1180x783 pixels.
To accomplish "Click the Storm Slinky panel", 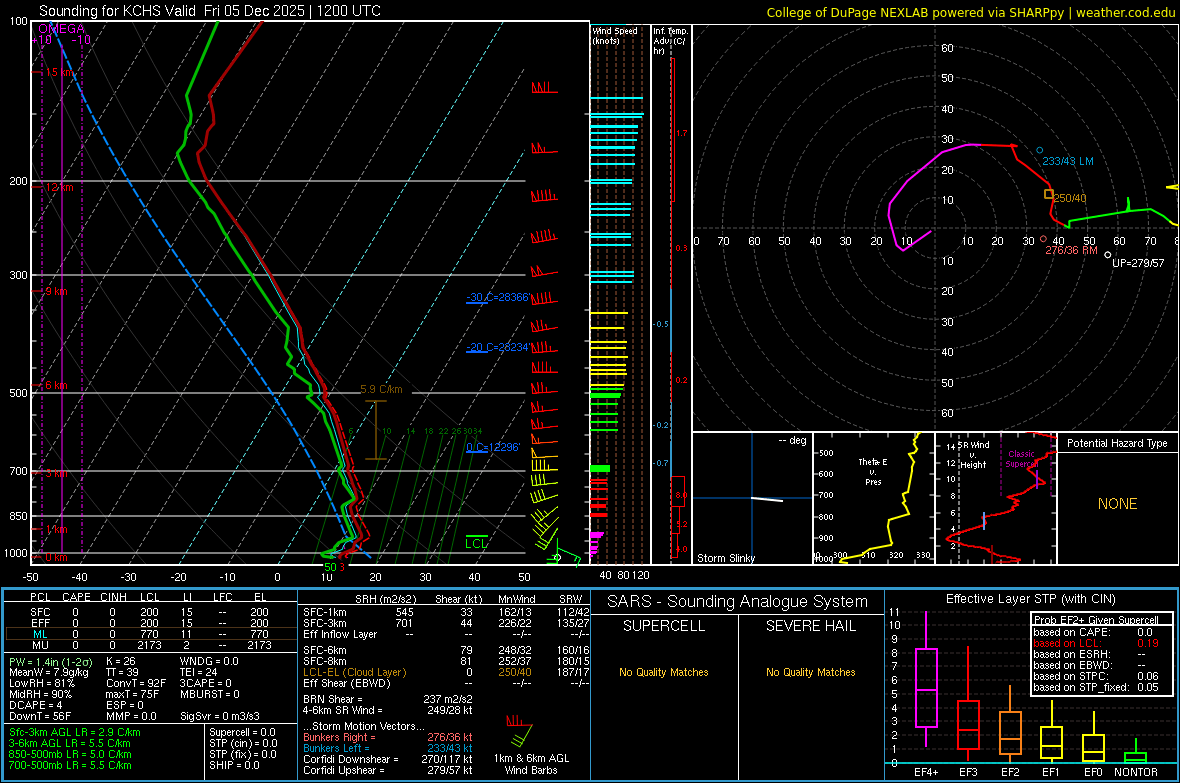I will pos(752,498).
